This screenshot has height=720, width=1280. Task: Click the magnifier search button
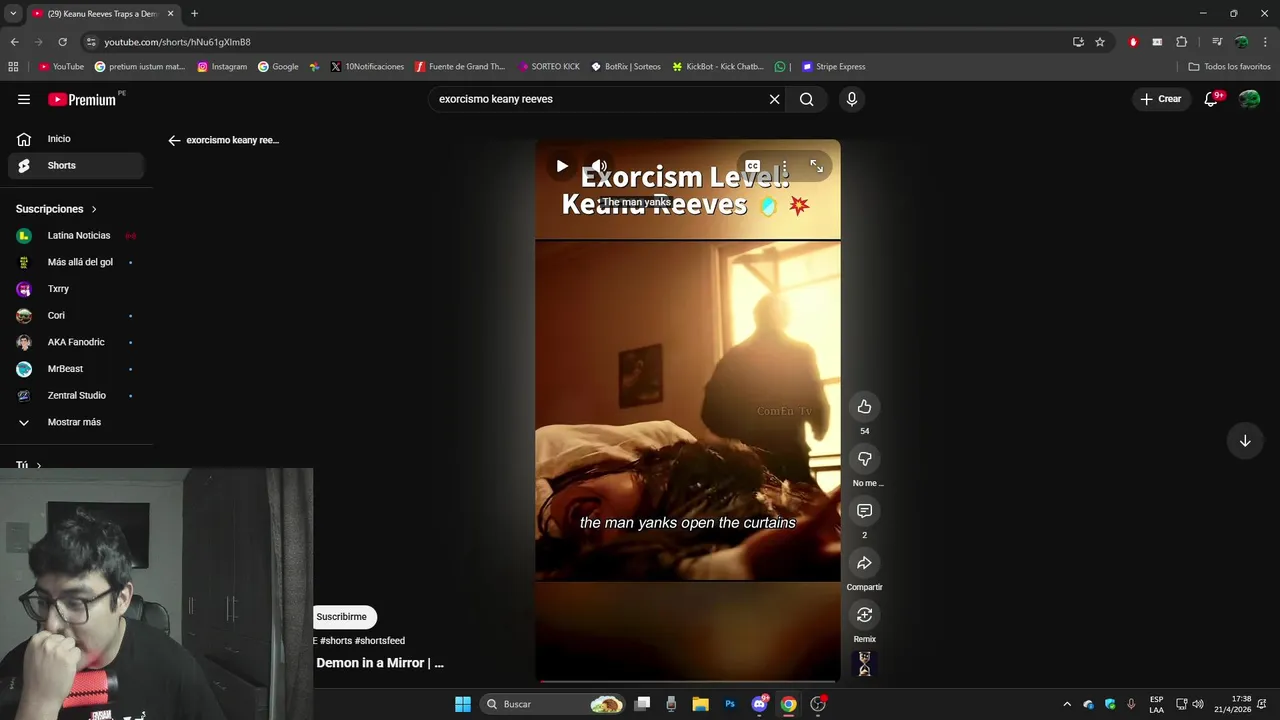[806, 99]
